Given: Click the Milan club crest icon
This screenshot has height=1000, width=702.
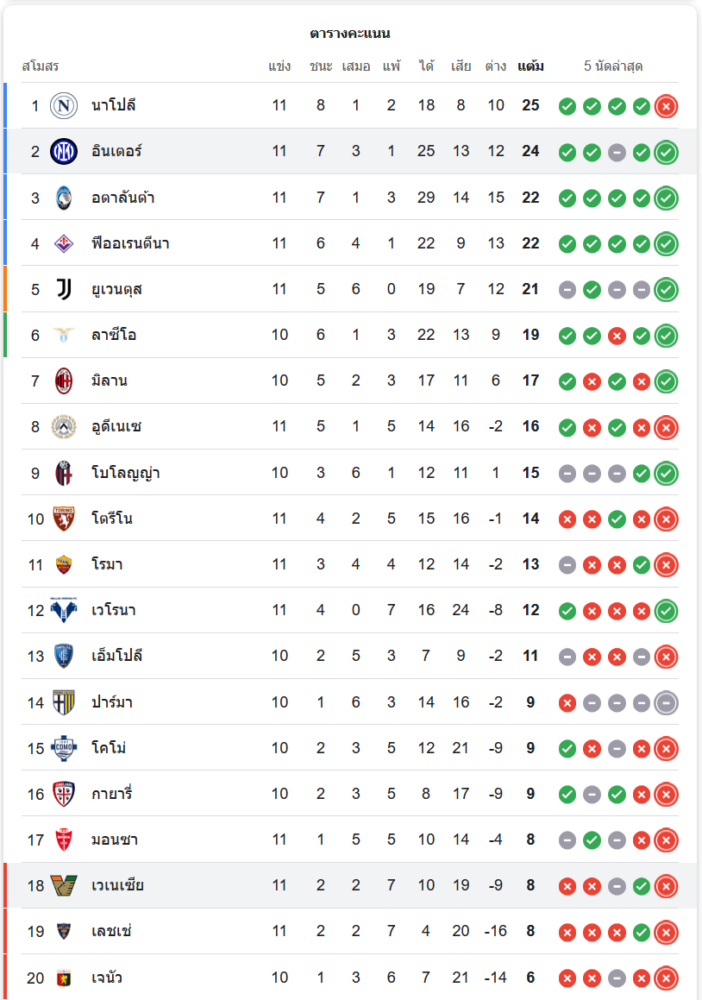Looking at the screenshot, I should click(64, 381).
